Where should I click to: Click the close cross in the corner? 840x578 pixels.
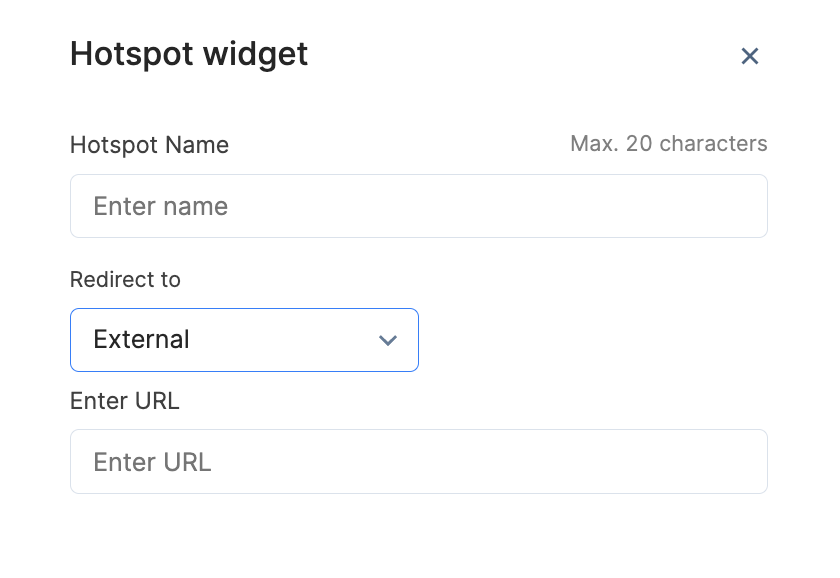pos(750,56)
